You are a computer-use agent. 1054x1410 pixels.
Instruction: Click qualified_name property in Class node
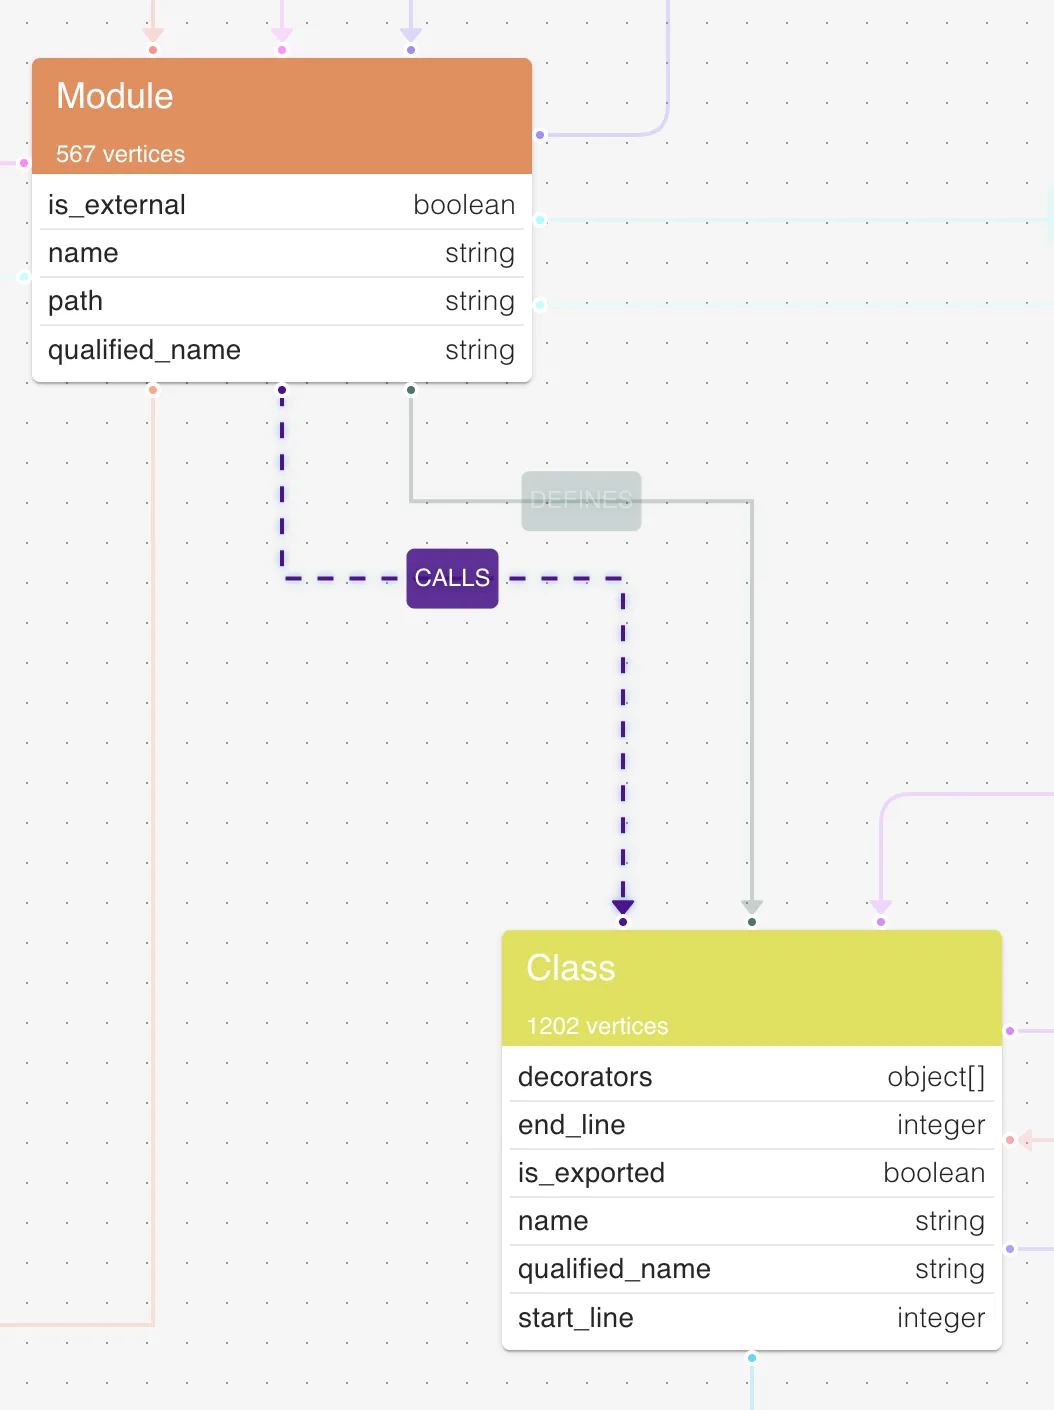pos(752,1269)
